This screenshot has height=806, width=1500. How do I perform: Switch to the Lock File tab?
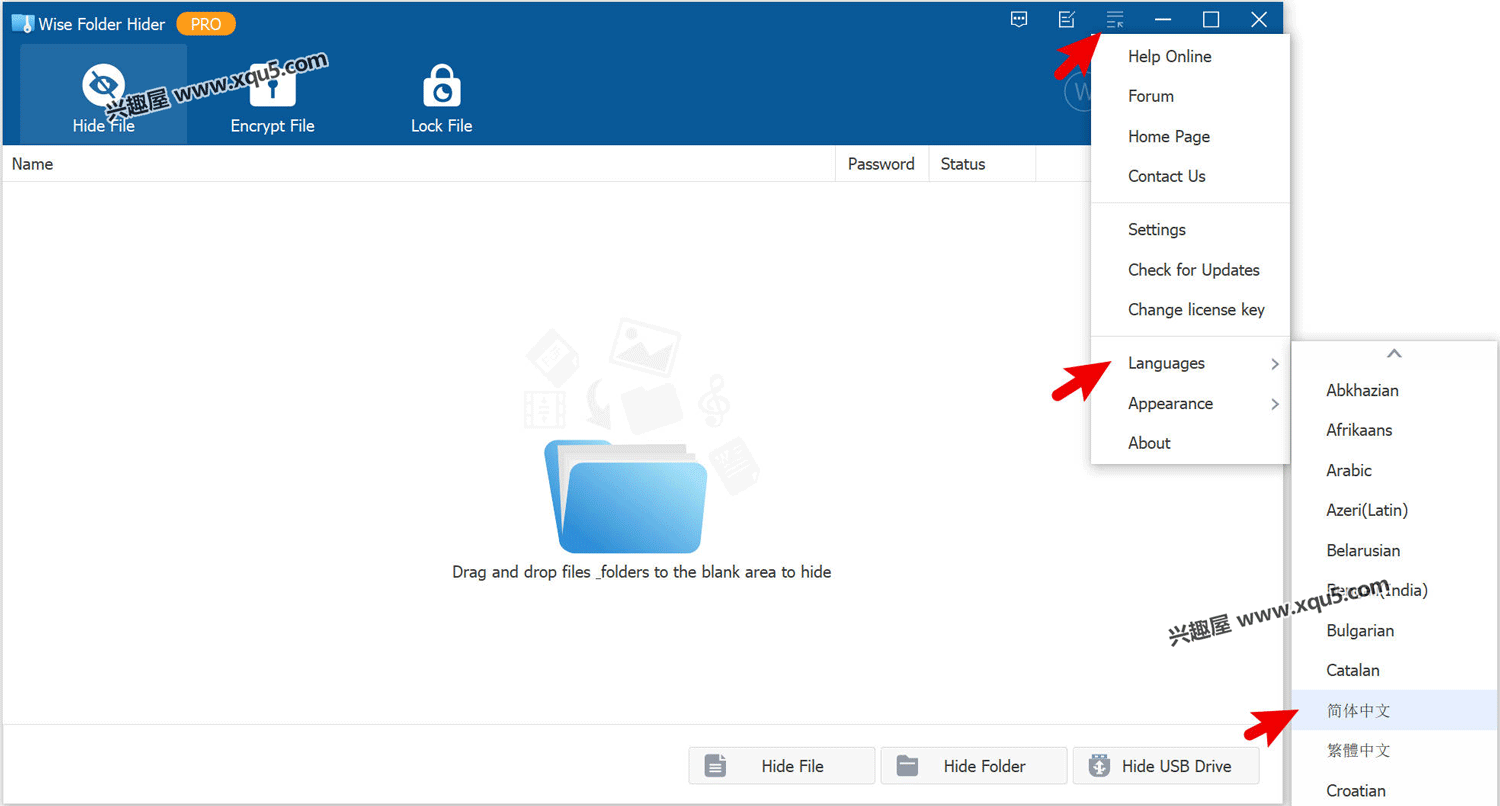[x=441, y=94]
